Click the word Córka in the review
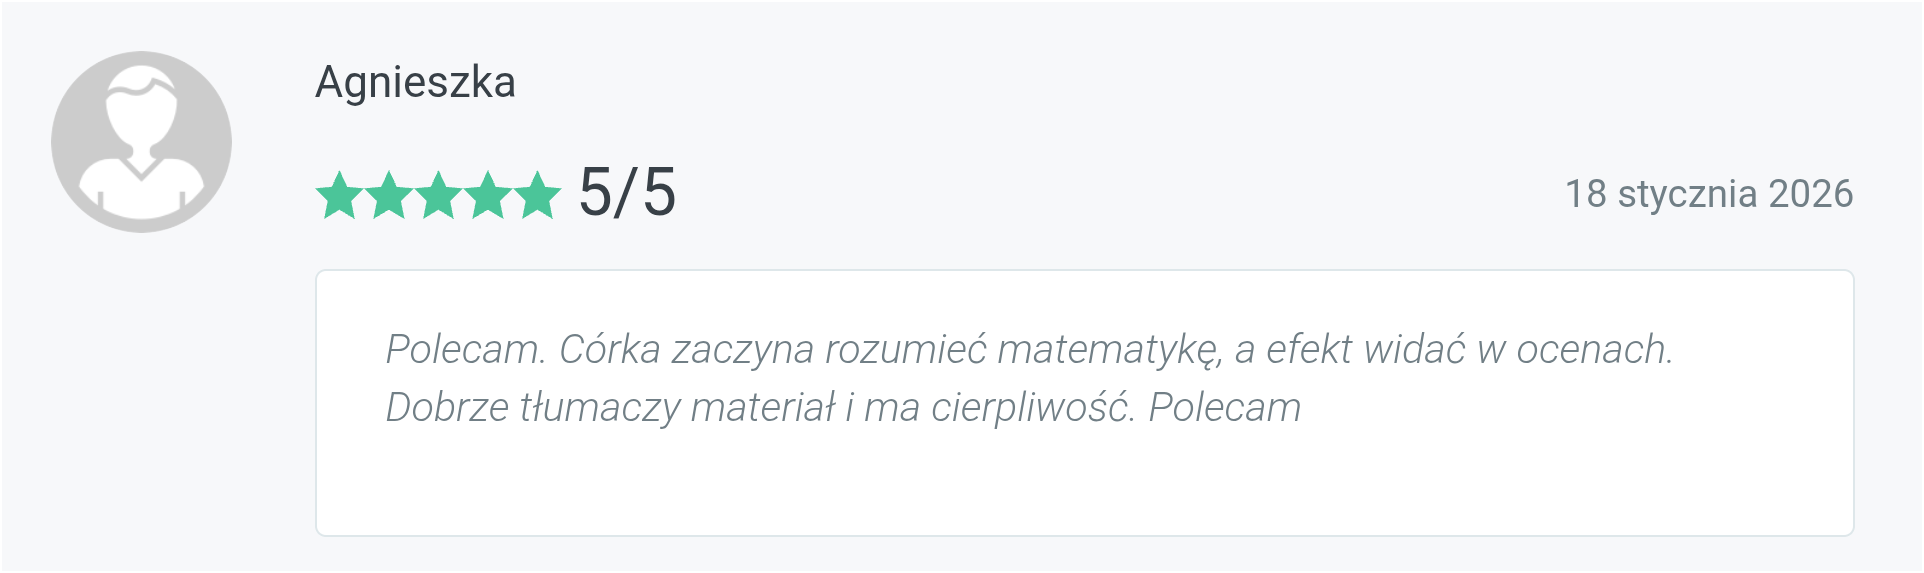Viewport: 1924px width, 573px height. 609,350
